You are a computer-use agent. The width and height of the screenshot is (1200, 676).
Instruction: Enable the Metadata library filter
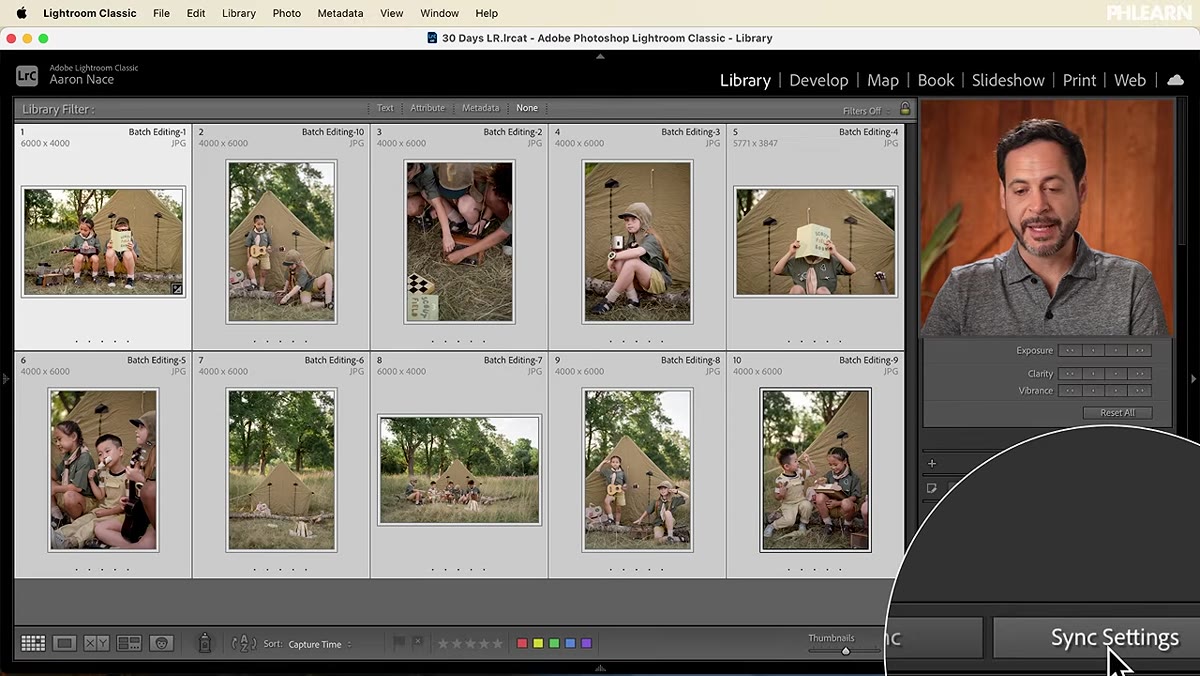coord(480,108)
